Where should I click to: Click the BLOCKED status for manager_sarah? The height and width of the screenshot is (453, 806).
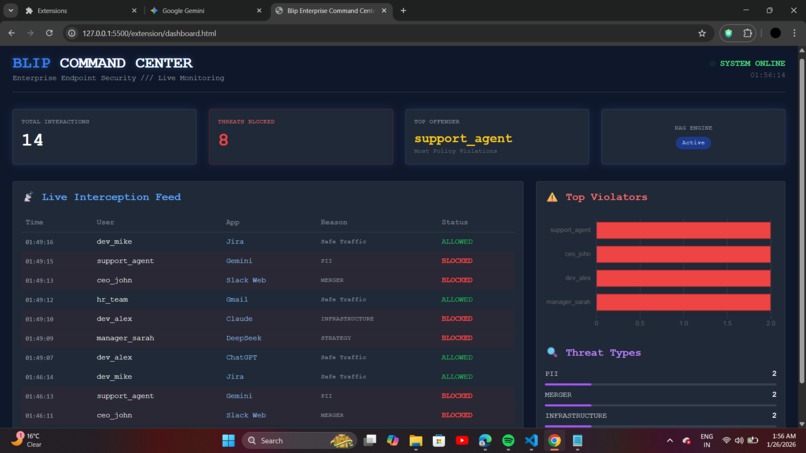click(456, 338)
